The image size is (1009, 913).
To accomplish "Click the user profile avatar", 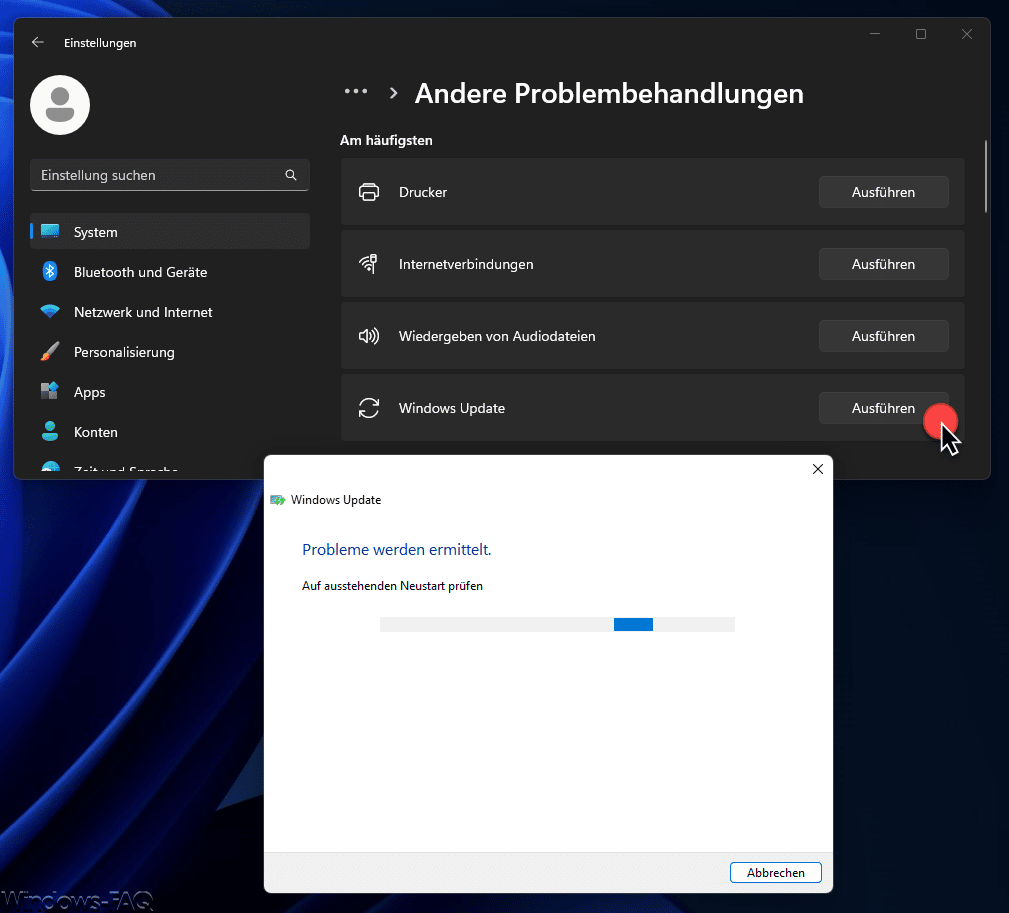I will coord(60,105).
